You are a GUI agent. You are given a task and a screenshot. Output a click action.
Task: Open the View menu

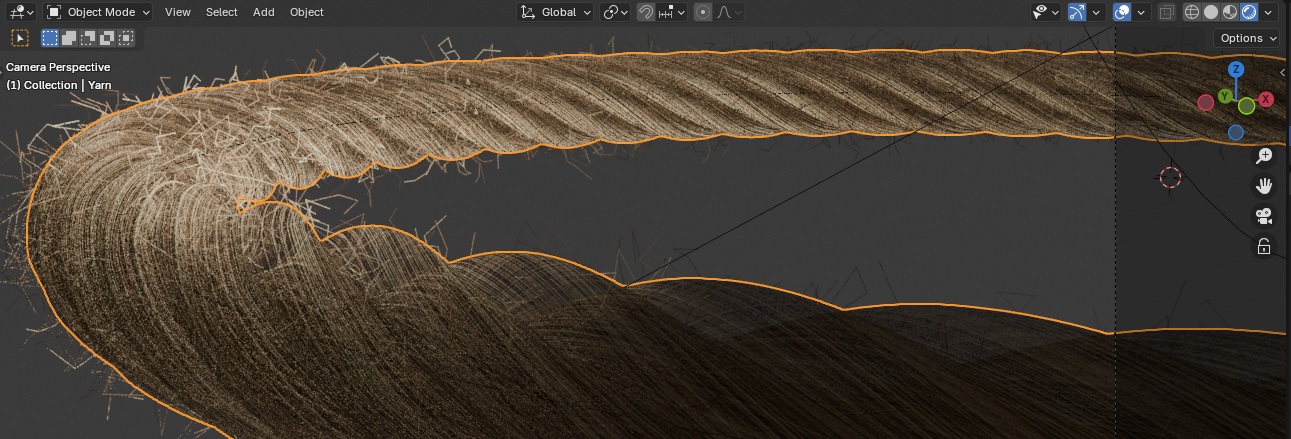coord(178,12)
